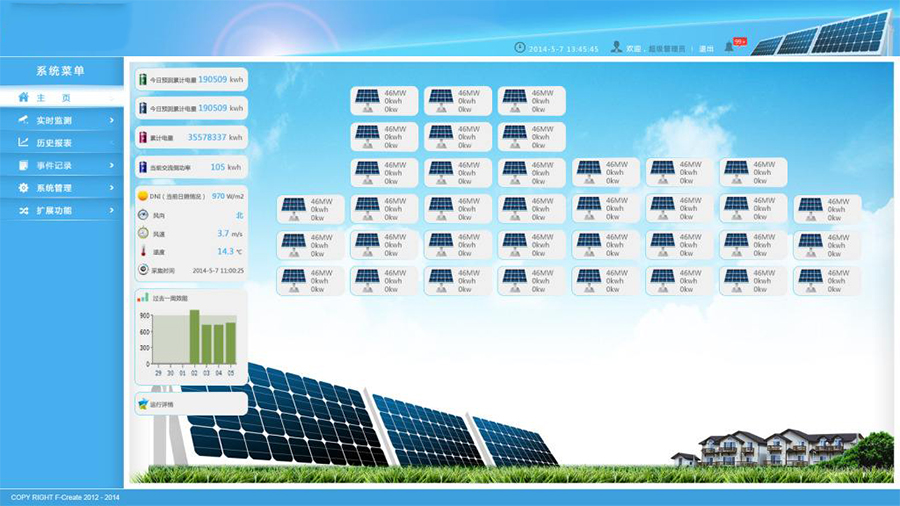Expand 实时监测 using its chevron arrow
The width and height of the screenshot is (900, 506).
(111, 121)
